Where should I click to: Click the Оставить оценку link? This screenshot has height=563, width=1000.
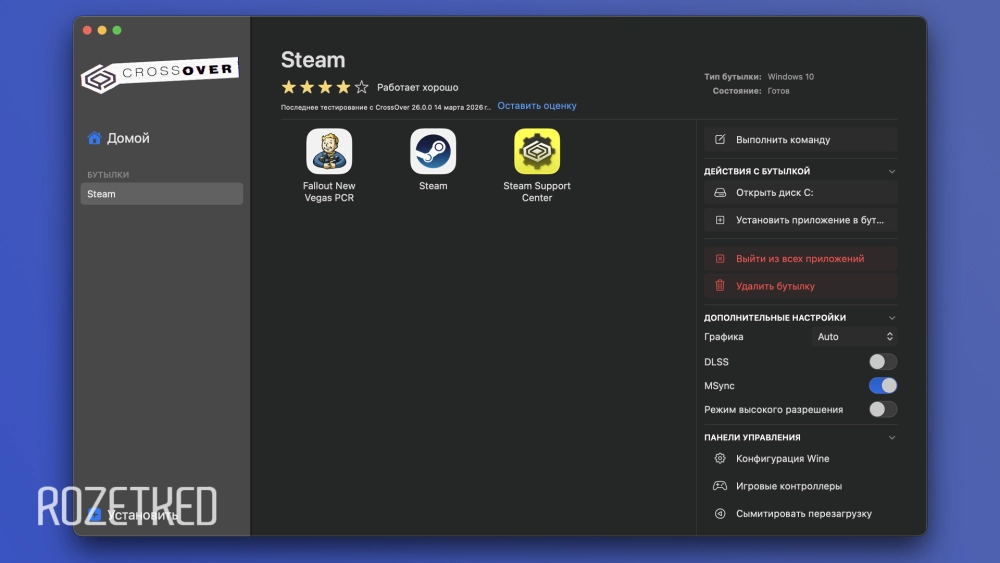click(537, 106)
